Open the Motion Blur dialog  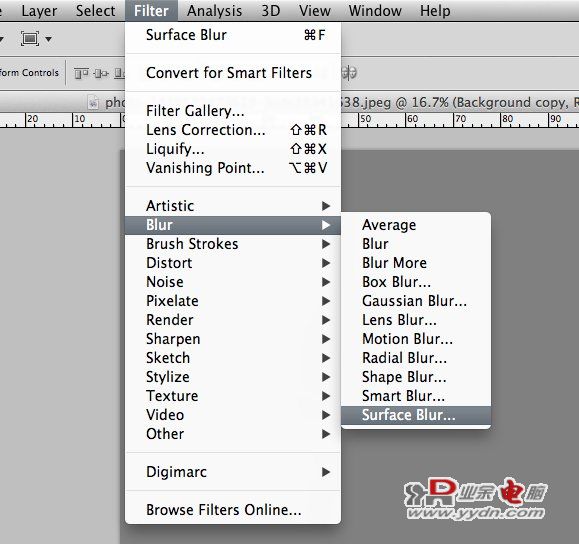click(x=416, y=339)
